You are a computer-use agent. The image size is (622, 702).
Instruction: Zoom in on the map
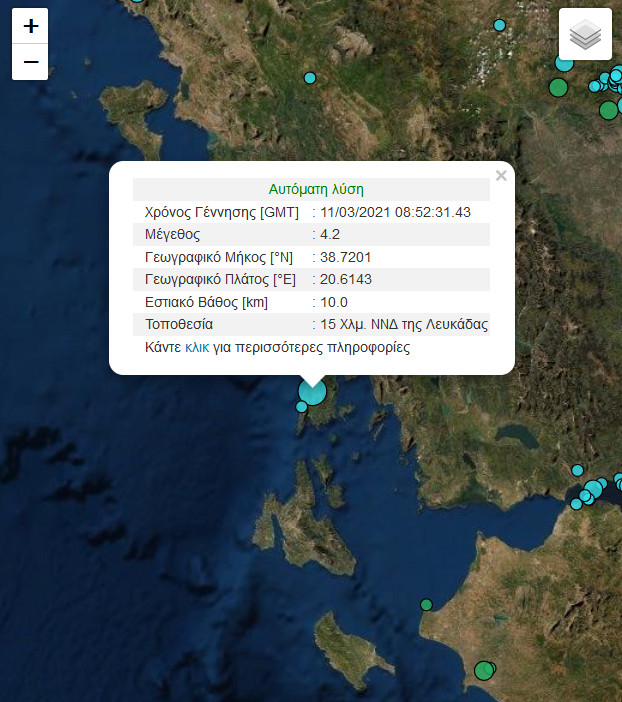click(x=31, y=26)
